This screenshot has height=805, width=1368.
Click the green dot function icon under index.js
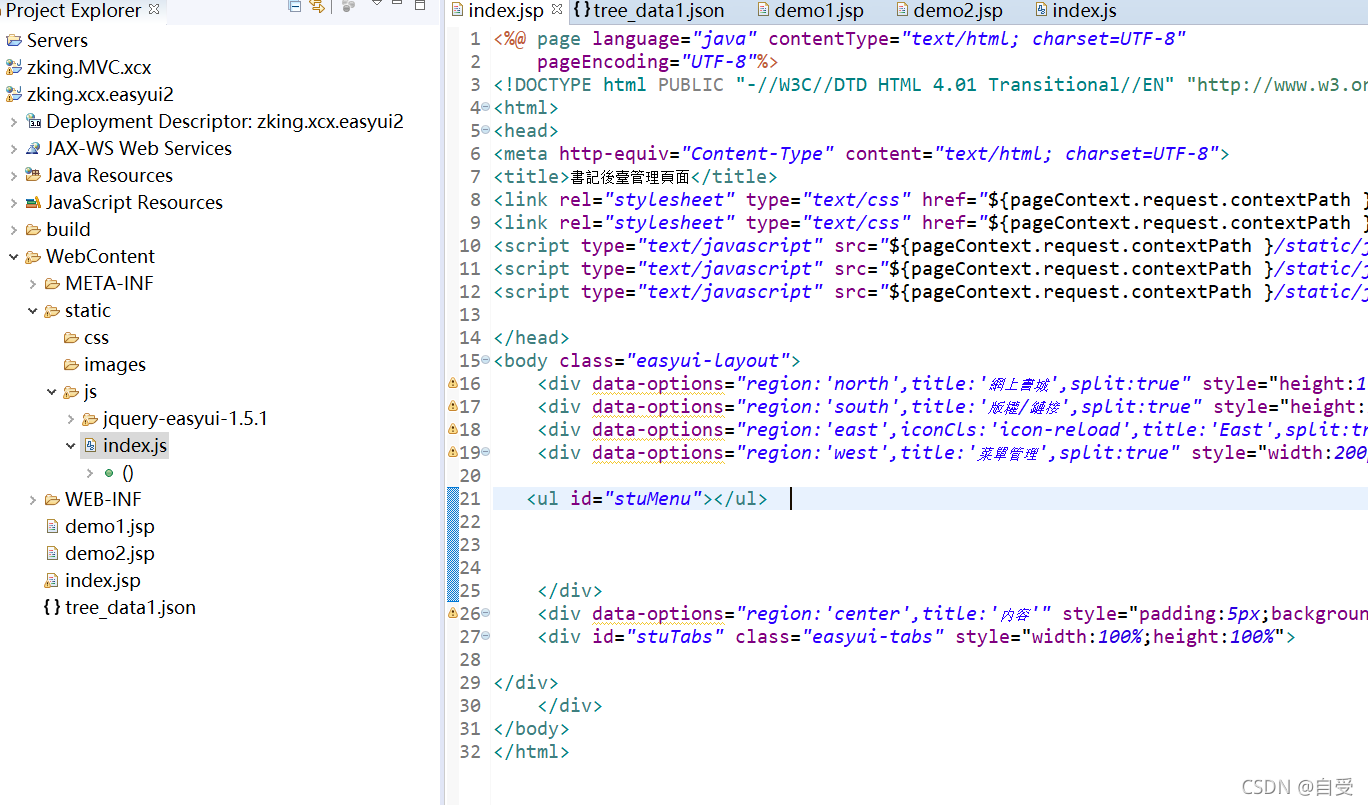point(109,473)
